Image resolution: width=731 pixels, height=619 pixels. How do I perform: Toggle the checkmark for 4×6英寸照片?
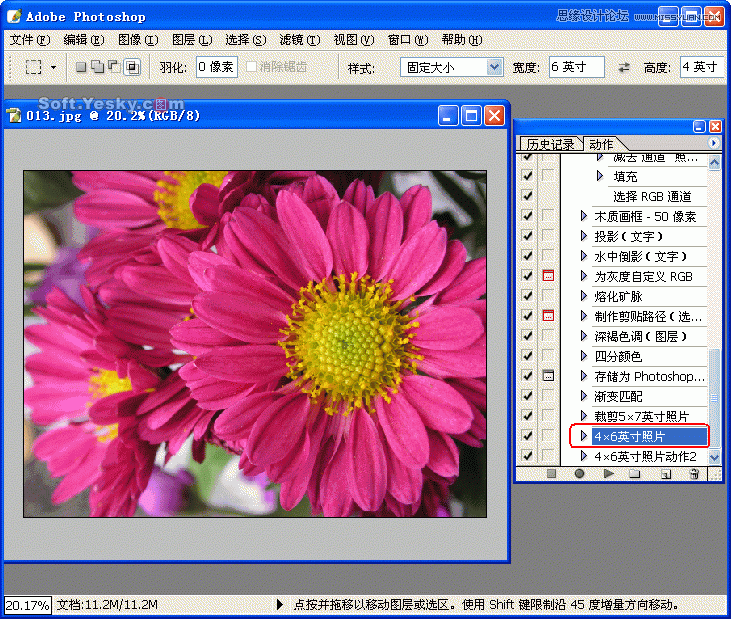pos(528,436)
